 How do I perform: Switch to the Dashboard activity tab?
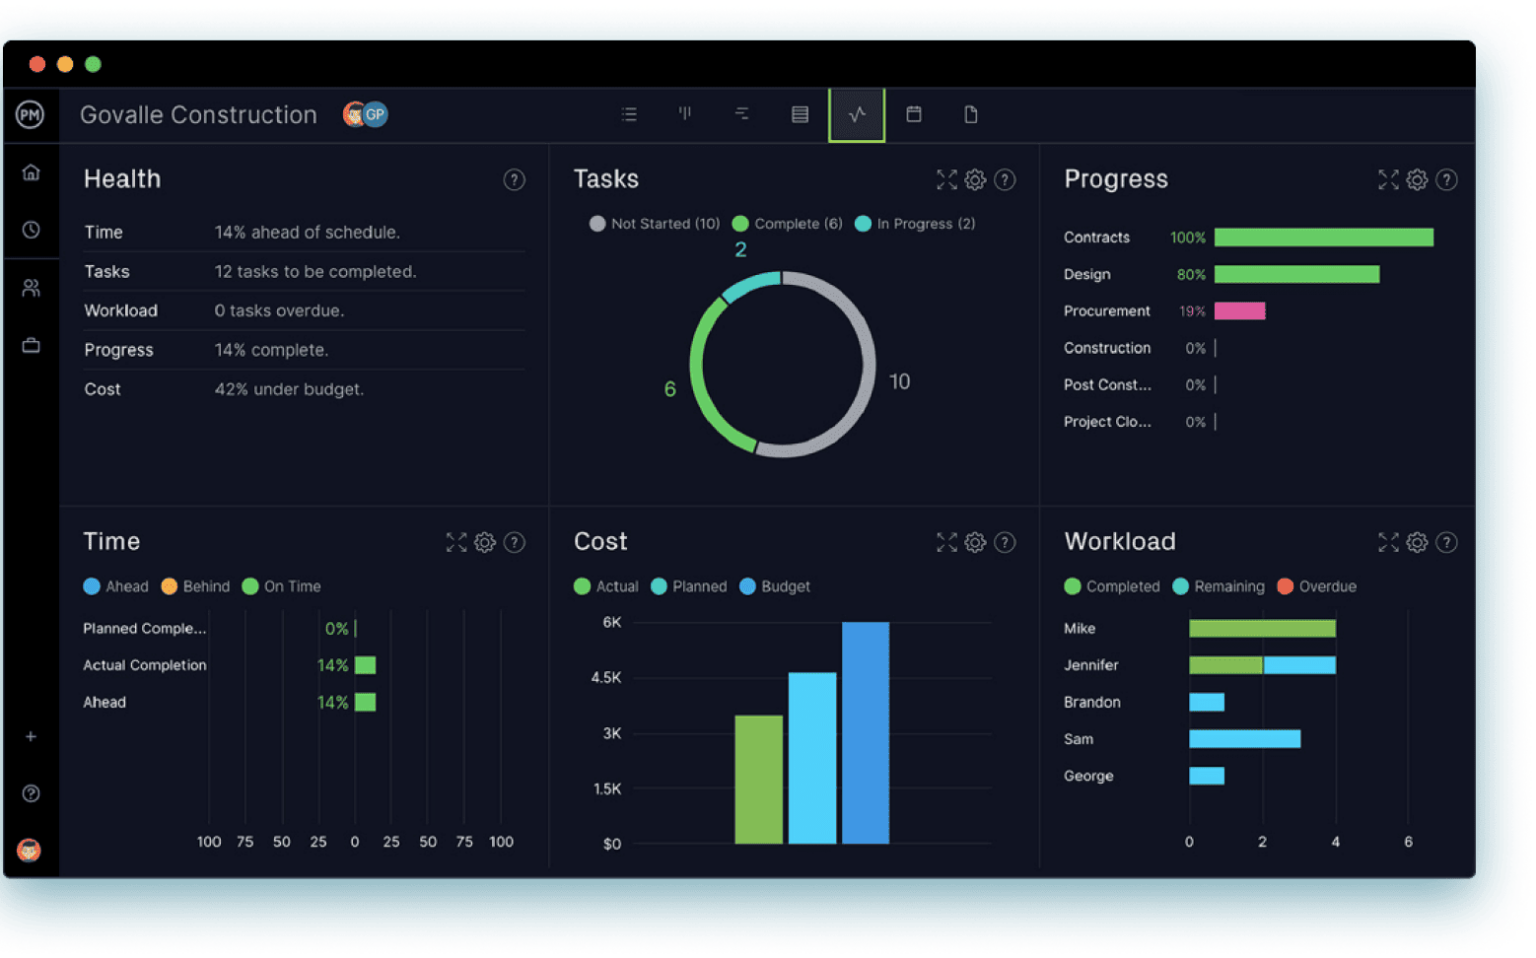click(x=857, y=114)
